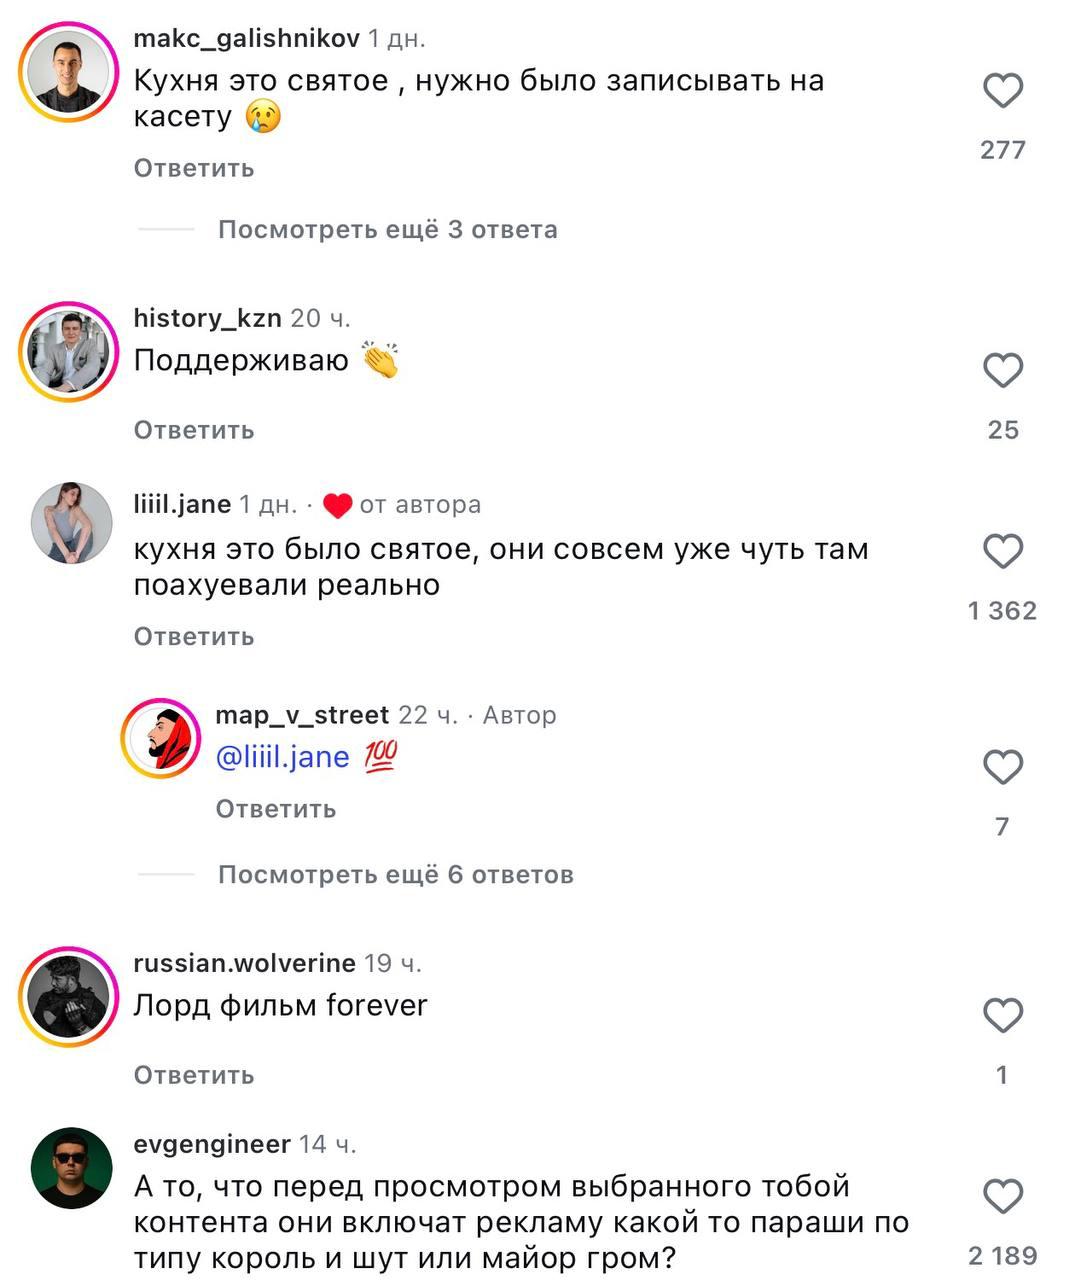Like makc_galishnikov's comment with the heart

point(1002,91)
